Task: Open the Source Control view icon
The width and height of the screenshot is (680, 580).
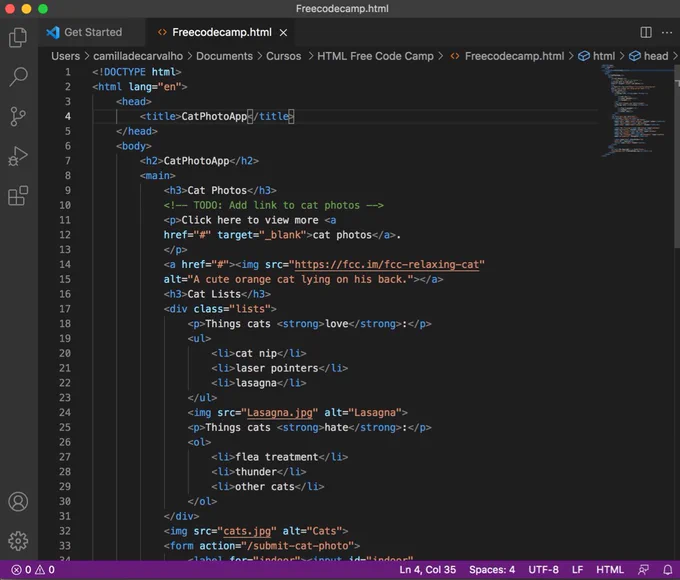Action: 18,116
